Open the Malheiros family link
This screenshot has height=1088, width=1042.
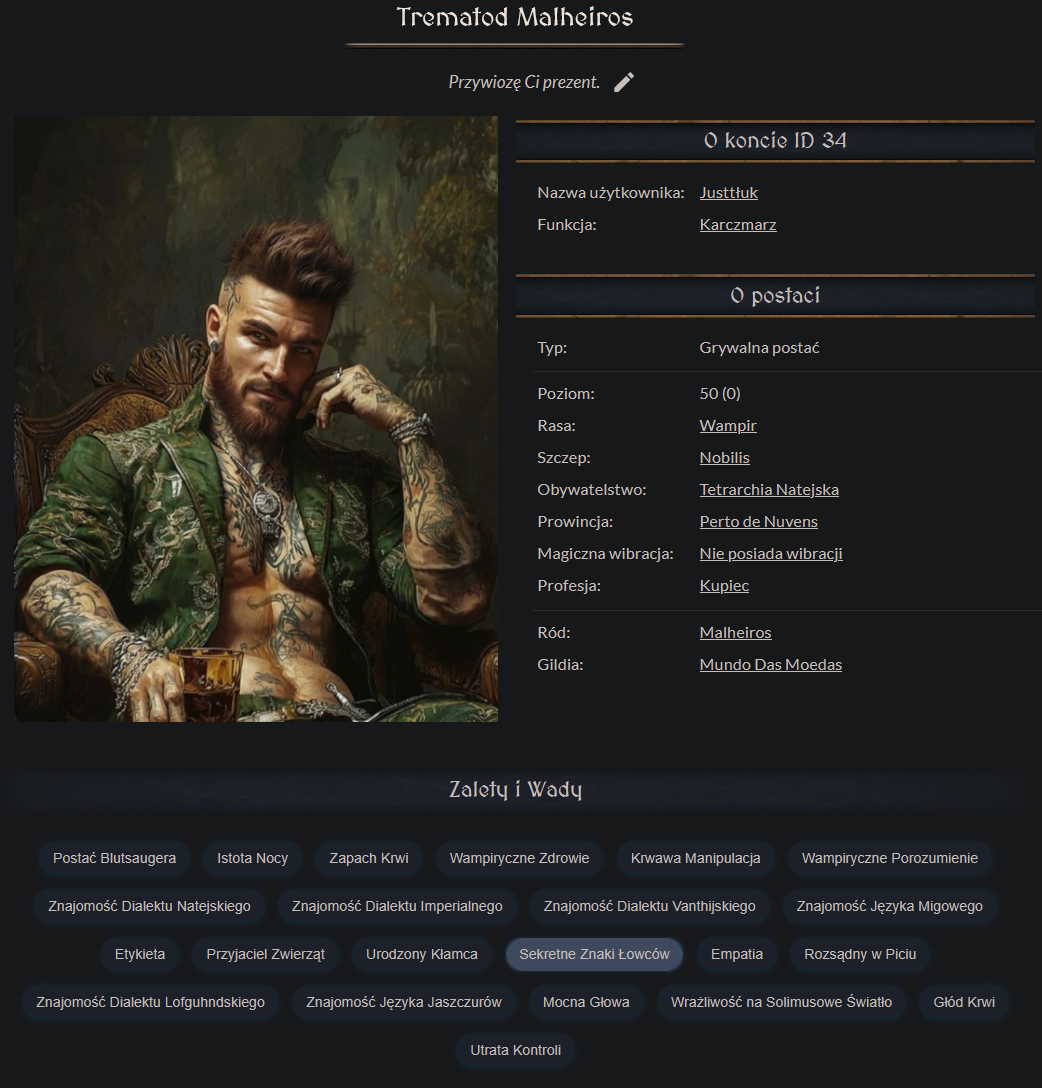click(735, 632)
